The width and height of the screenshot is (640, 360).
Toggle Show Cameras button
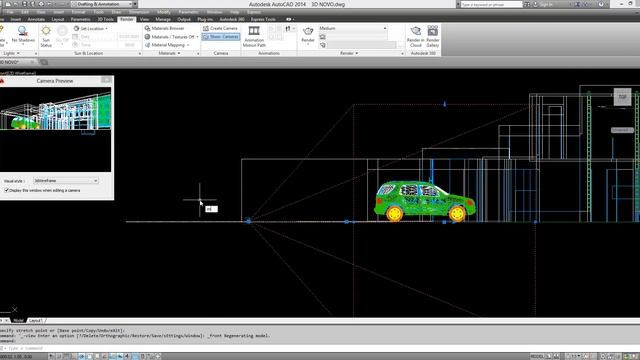220,37
